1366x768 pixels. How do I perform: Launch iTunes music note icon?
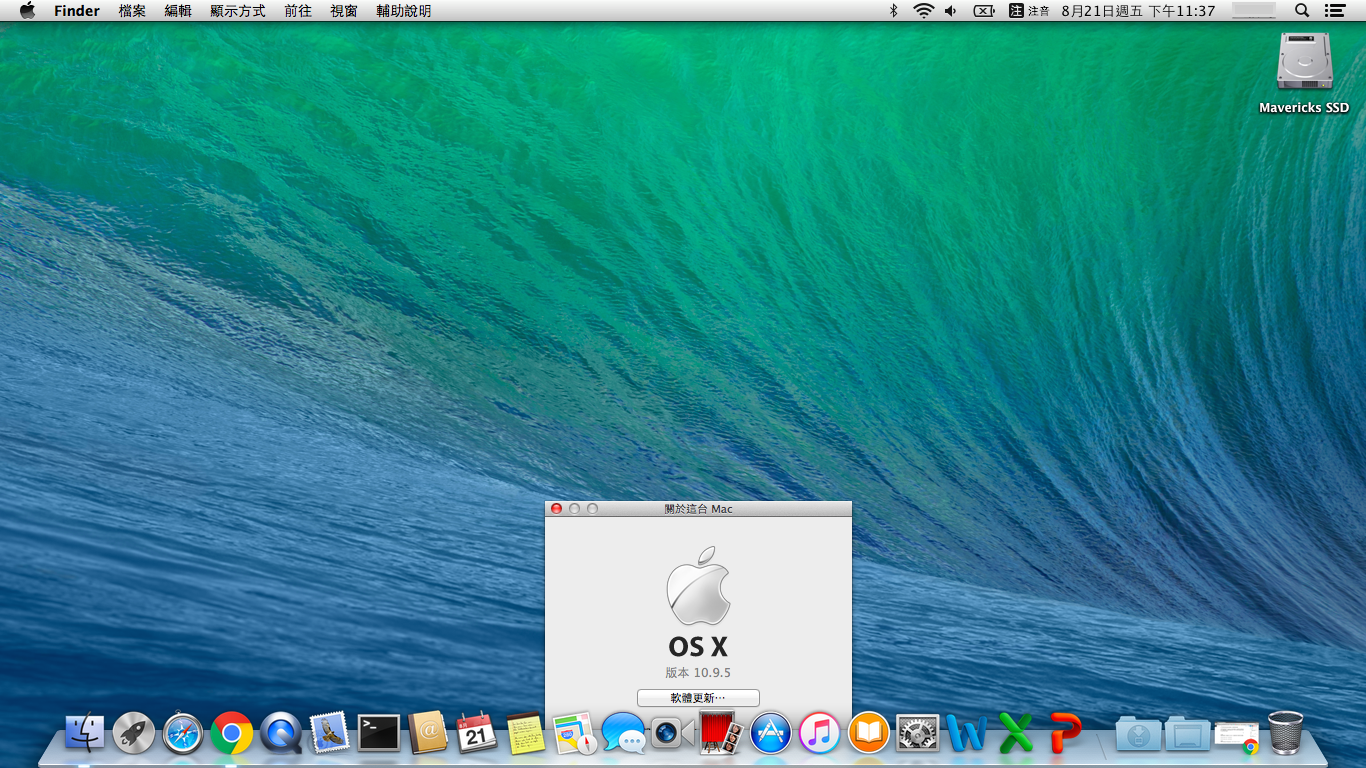820,733
